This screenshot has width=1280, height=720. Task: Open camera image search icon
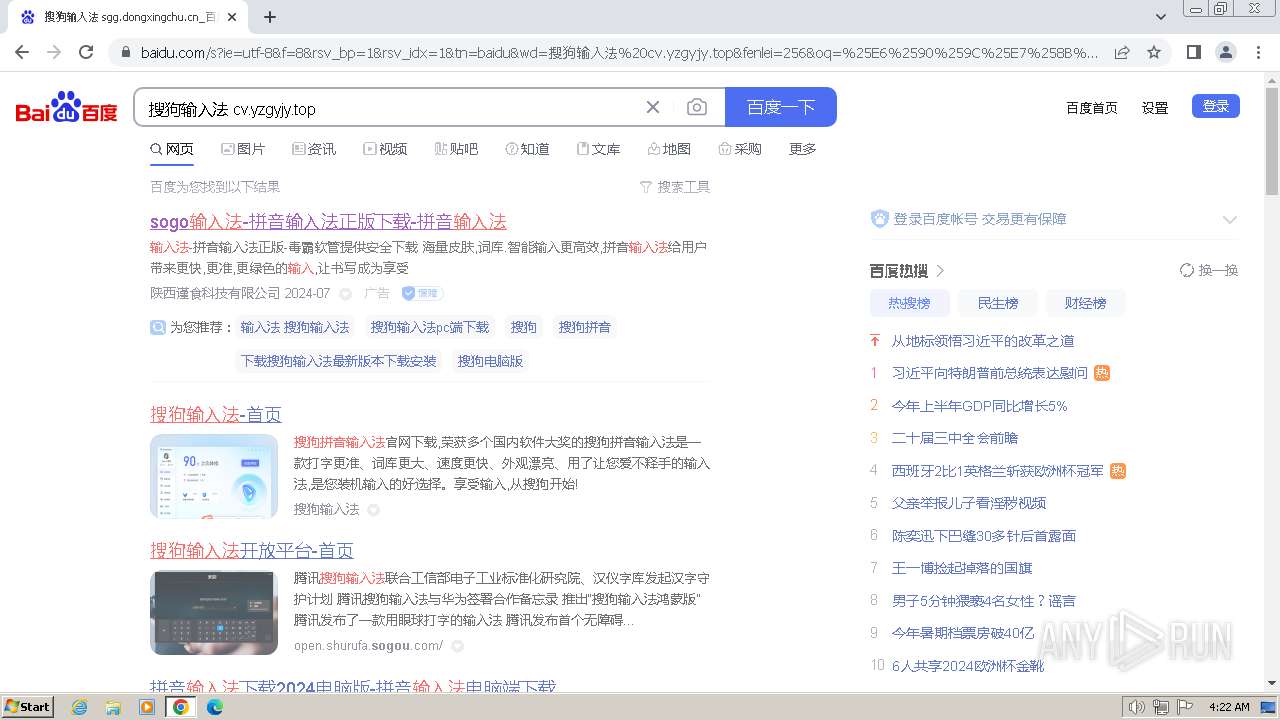697,107
